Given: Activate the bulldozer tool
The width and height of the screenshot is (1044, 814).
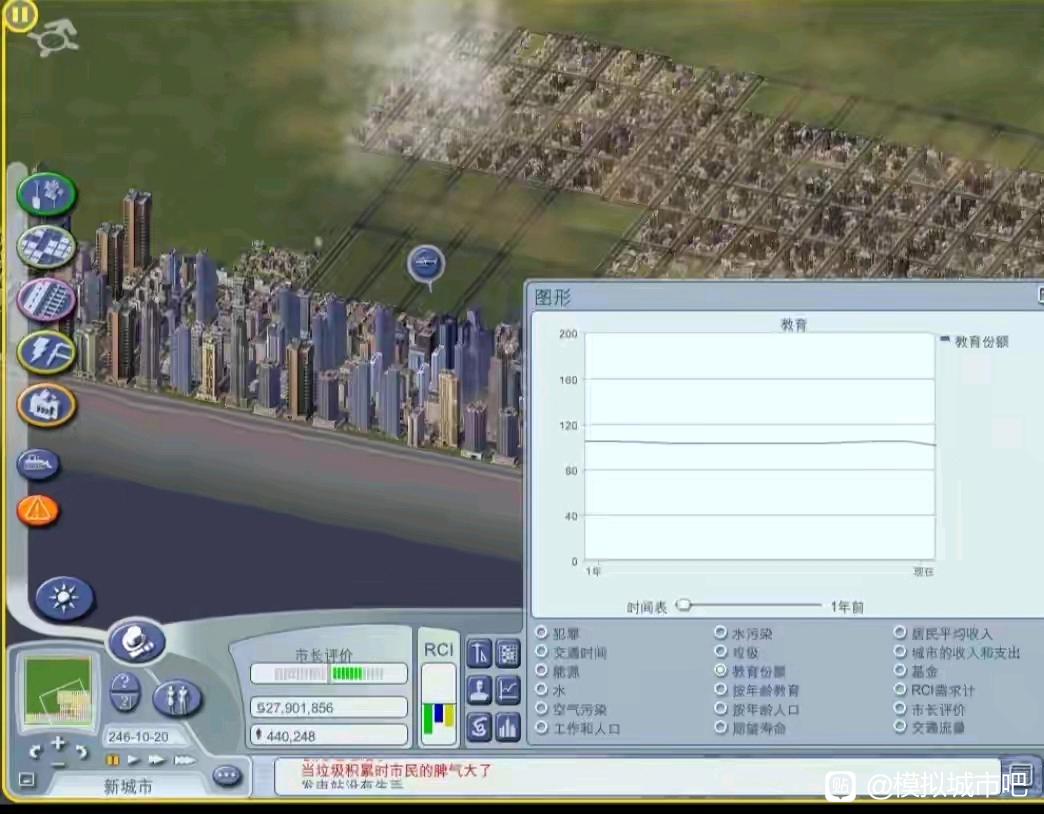Looking at the screenshot, I should point(38,463).
